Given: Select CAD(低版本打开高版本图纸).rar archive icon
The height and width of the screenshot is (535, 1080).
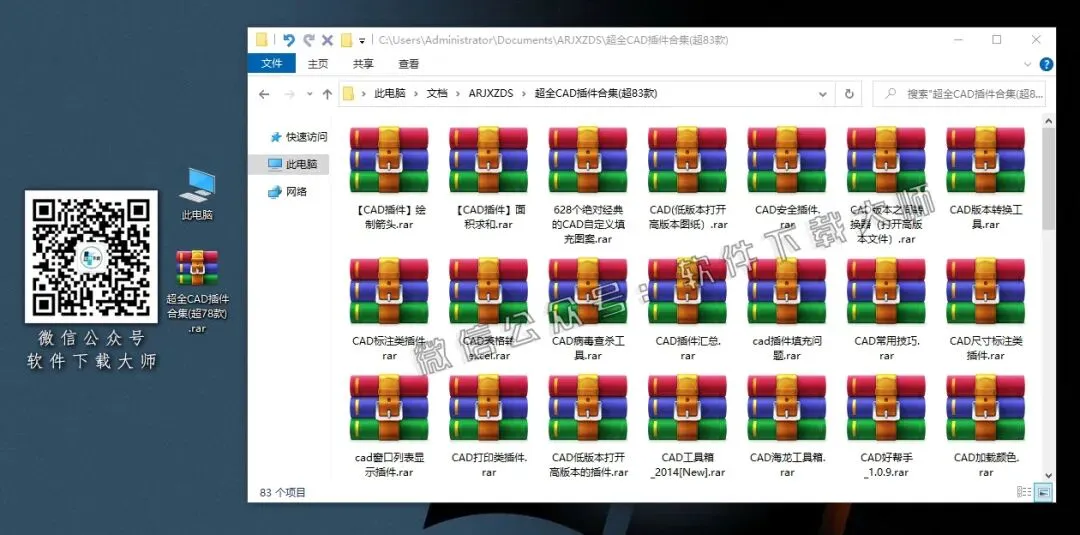Looking at the screenshot, I should coord(687,160).
